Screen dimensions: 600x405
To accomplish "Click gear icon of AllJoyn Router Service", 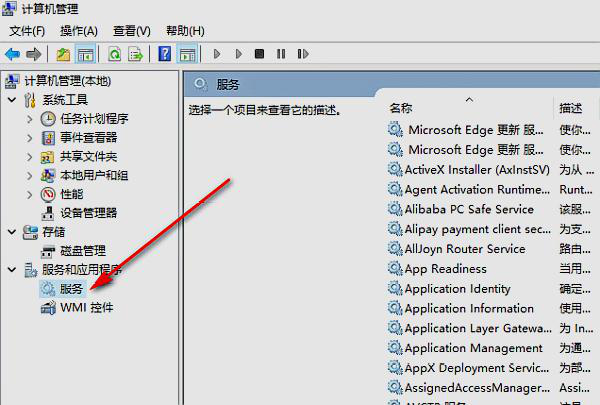I will point(395,248).
